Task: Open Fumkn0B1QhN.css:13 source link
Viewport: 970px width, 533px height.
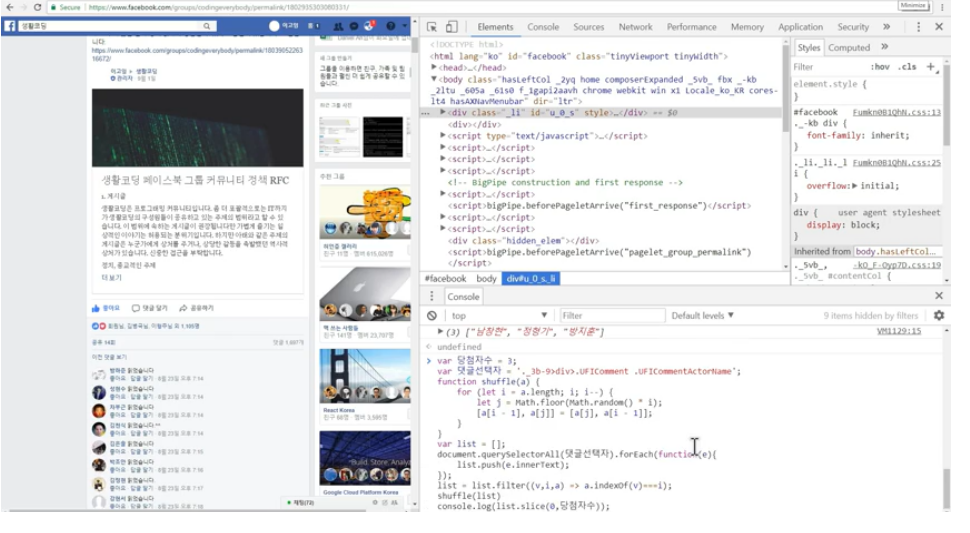Action: [x=896, y=112]
